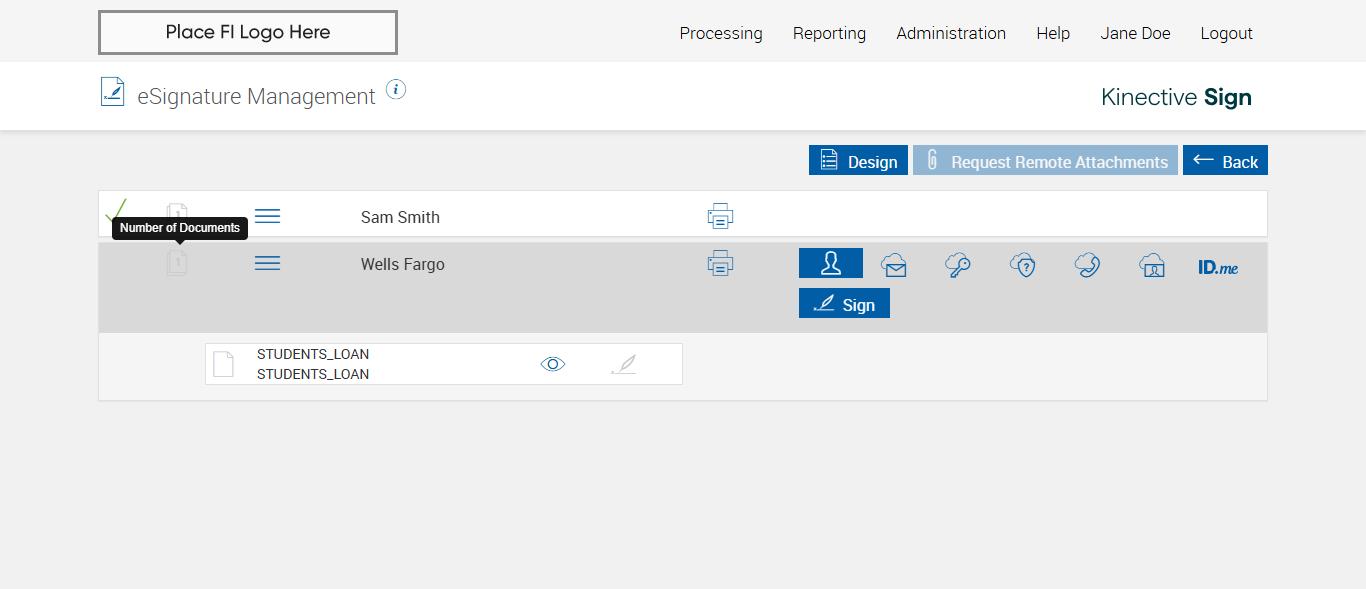Open the Processing menu

pos(720,33)
